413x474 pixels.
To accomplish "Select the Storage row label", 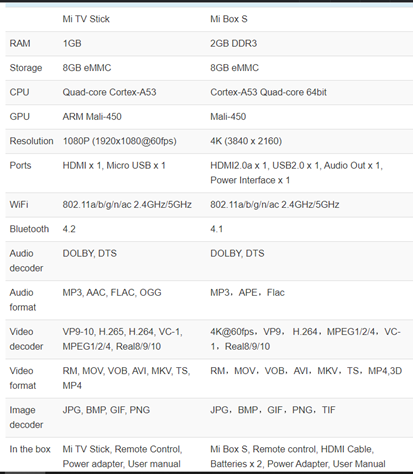I will 26,68.
